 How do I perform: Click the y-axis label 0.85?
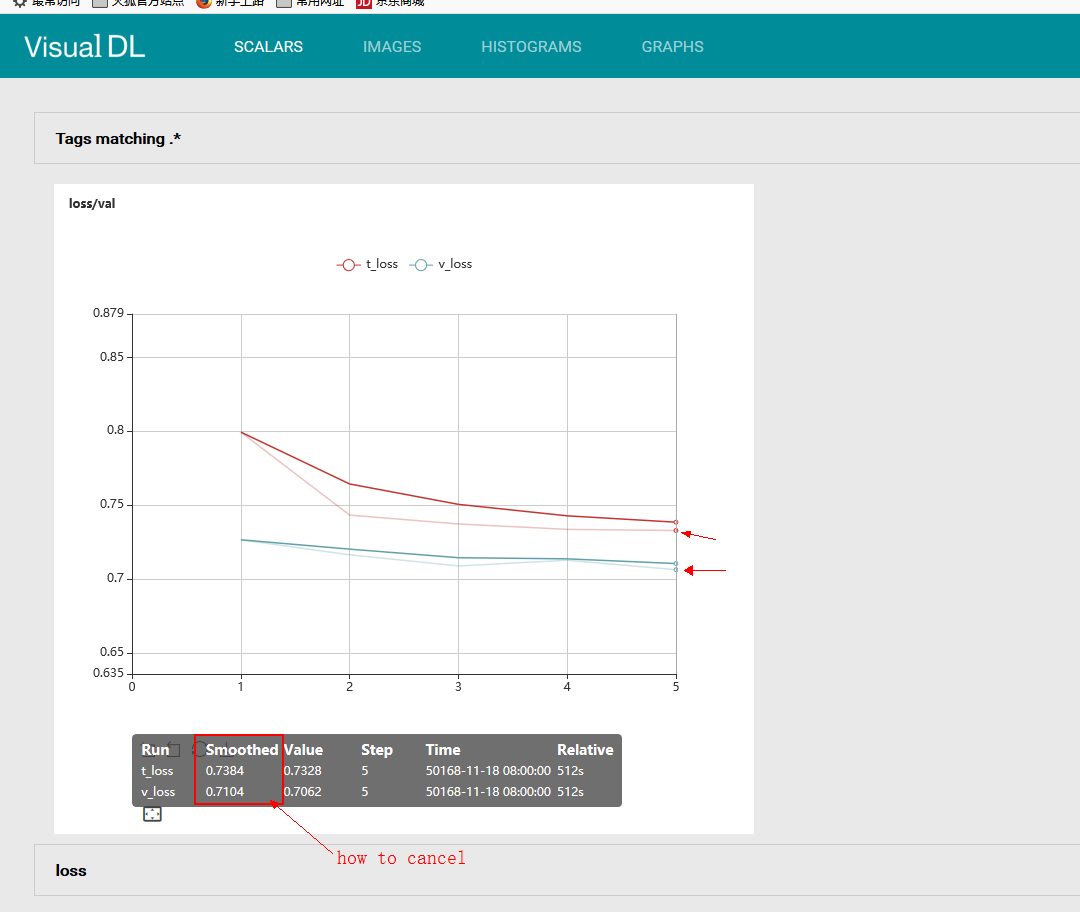pos(112,357)
